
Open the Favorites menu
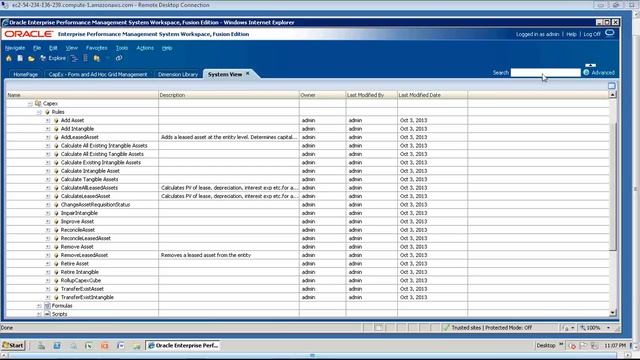(97, 48)
